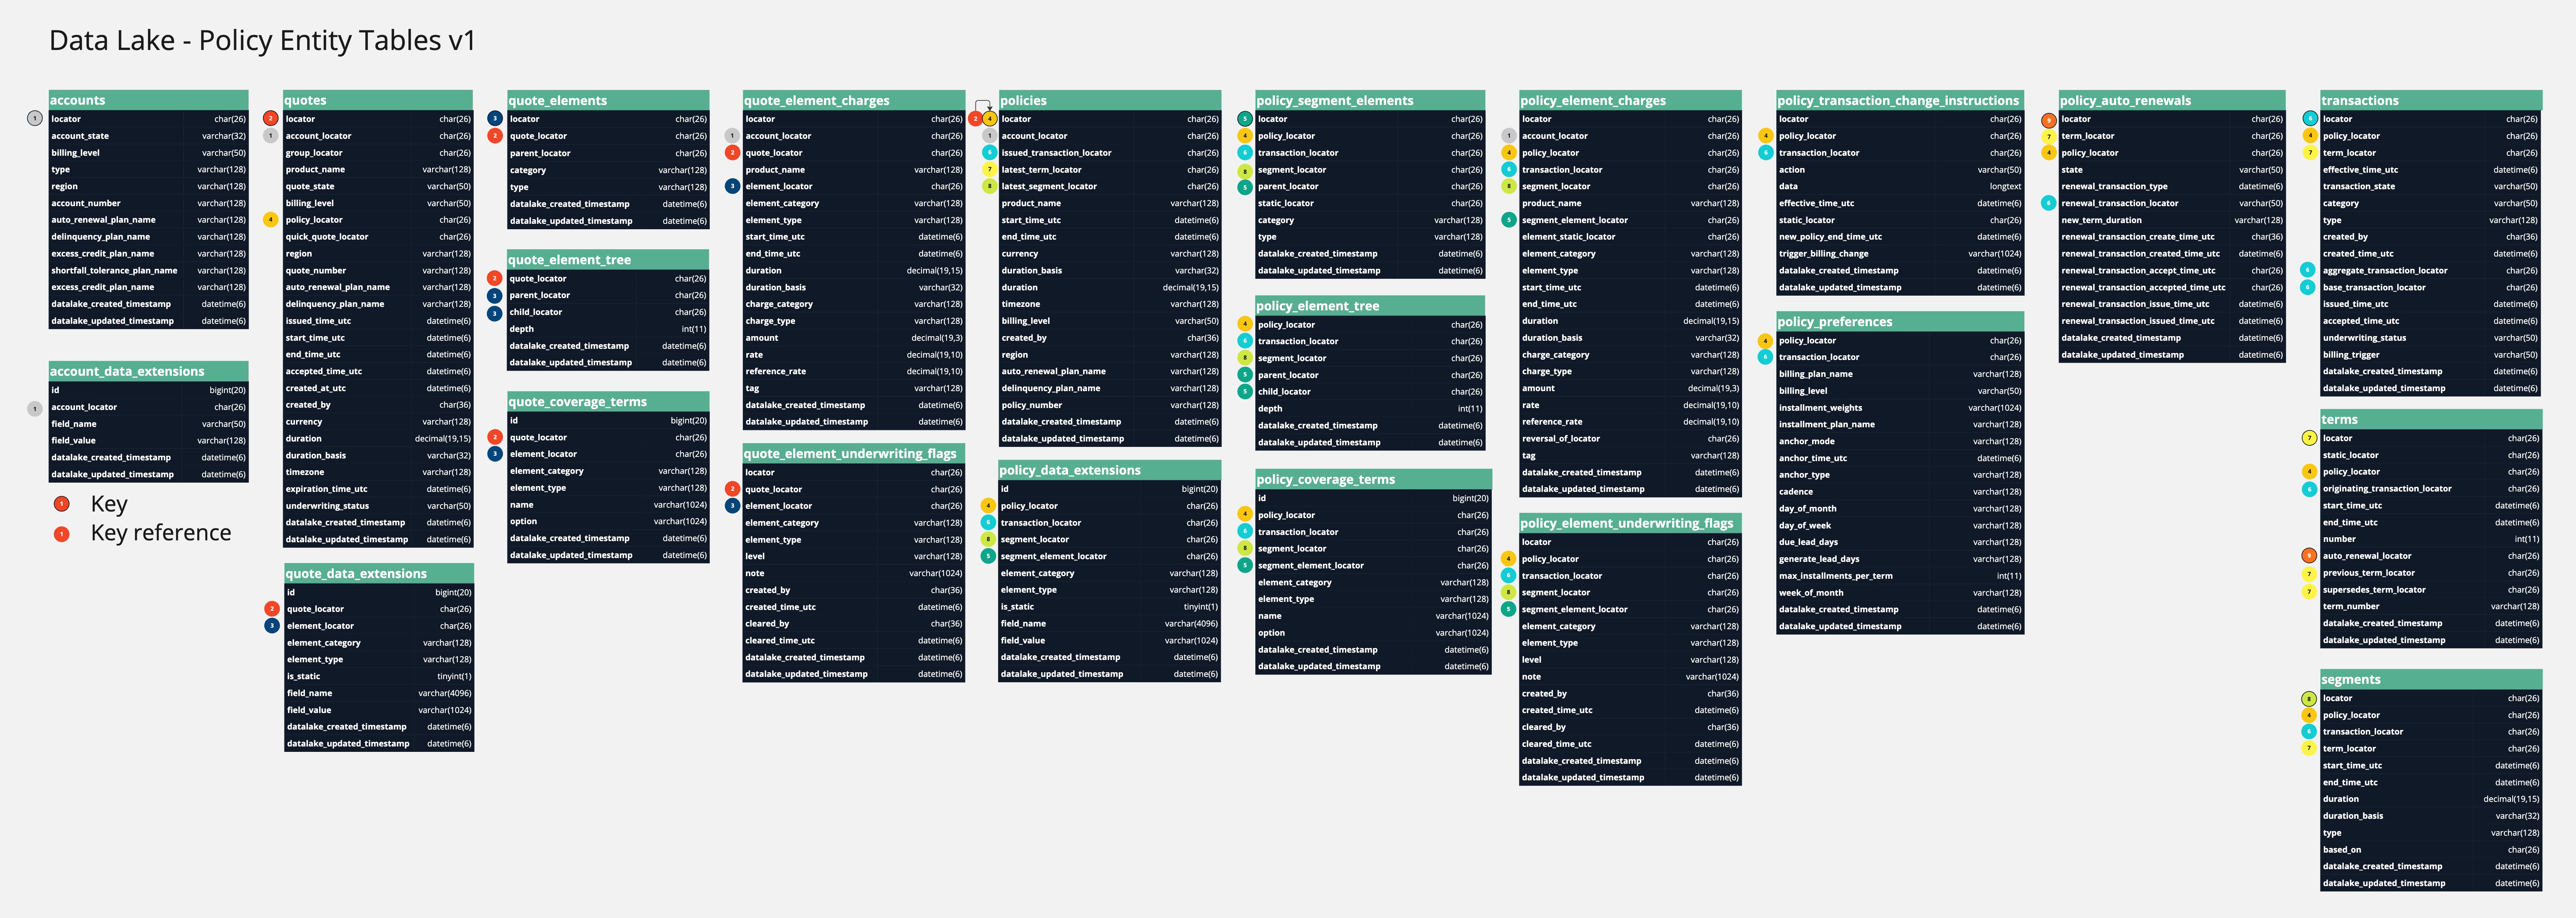The height and width of the screenshot is (918, 2576).
Task: Select key marker 6 beside transactions locator
Action: point(2309,119)
